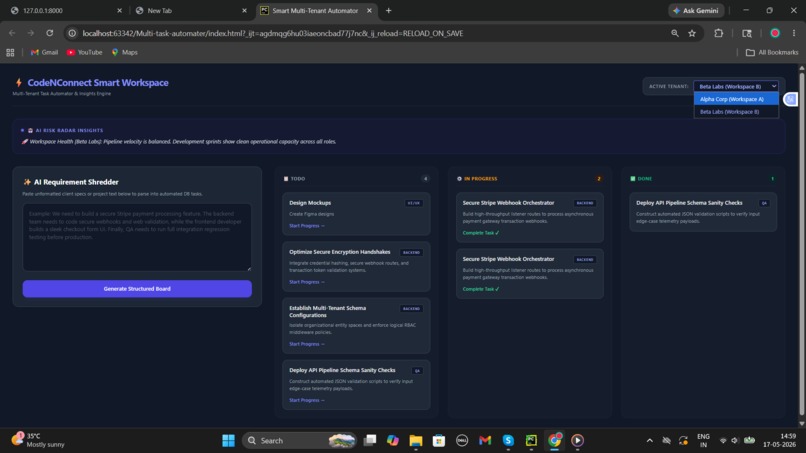Click the taskbar Search box

click(299, 441)
